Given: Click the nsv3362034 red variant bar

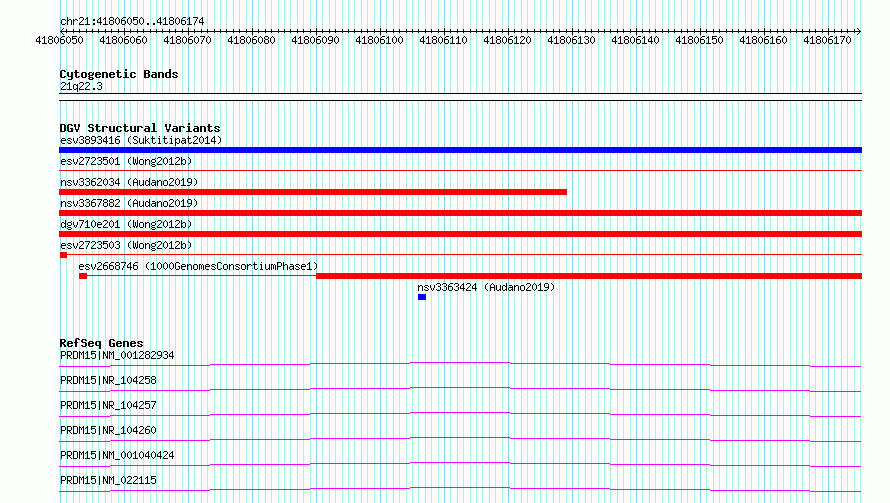Looking at the screenshot, I should [x=313, y=192].
